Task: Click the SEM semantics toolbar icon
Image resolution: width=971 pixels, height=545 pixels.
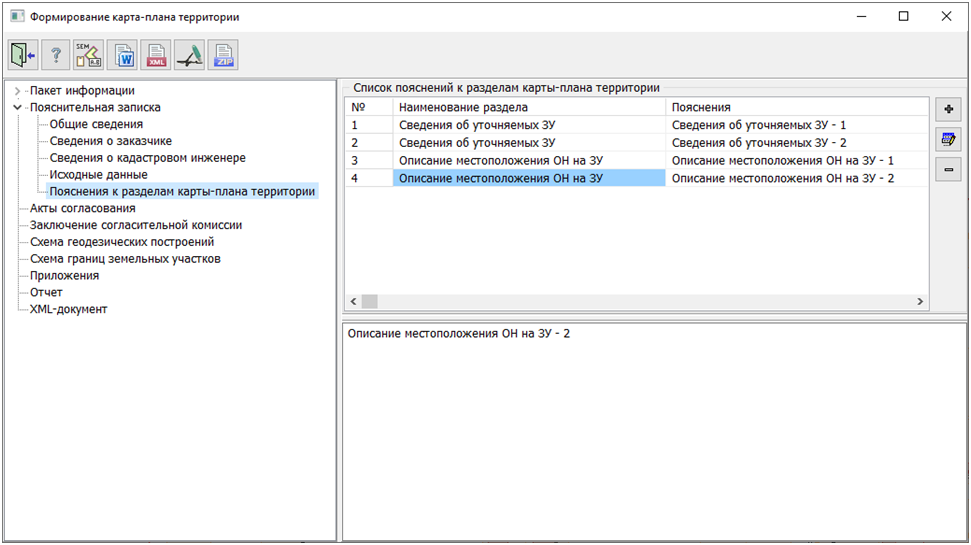Action: 89,56
